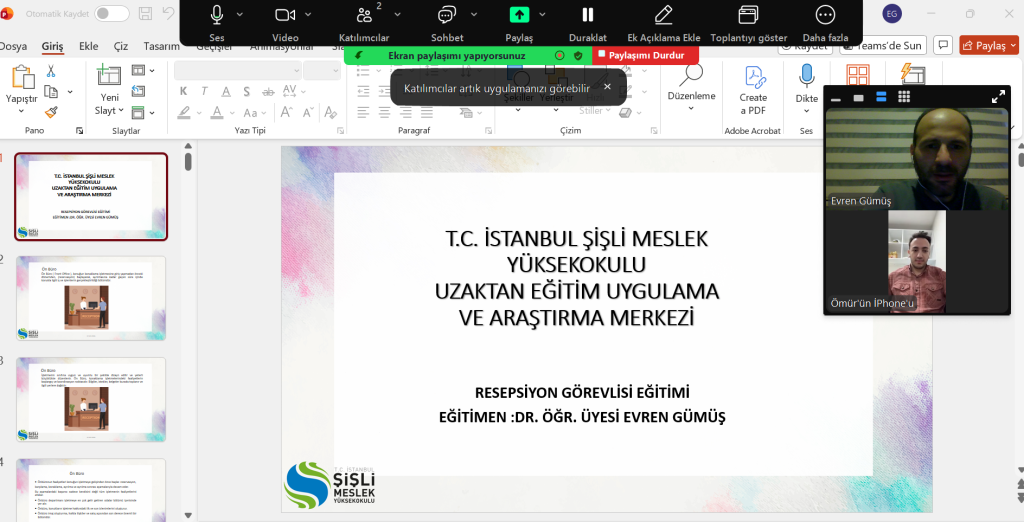The height and width of the screenshot is (522, 1024).
Task: Click Toplantıyı göster icon
Action: [748, 15]
